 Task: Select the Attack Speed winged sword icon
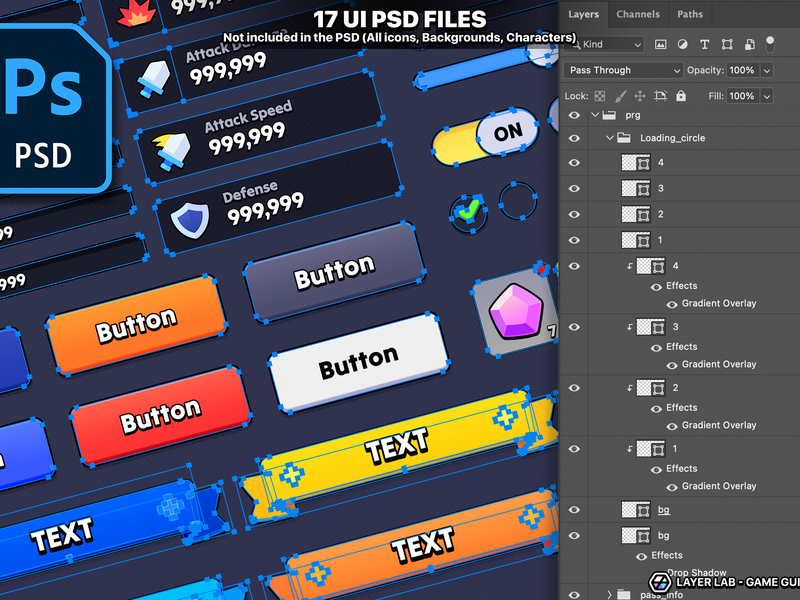(x=172, y=151)
